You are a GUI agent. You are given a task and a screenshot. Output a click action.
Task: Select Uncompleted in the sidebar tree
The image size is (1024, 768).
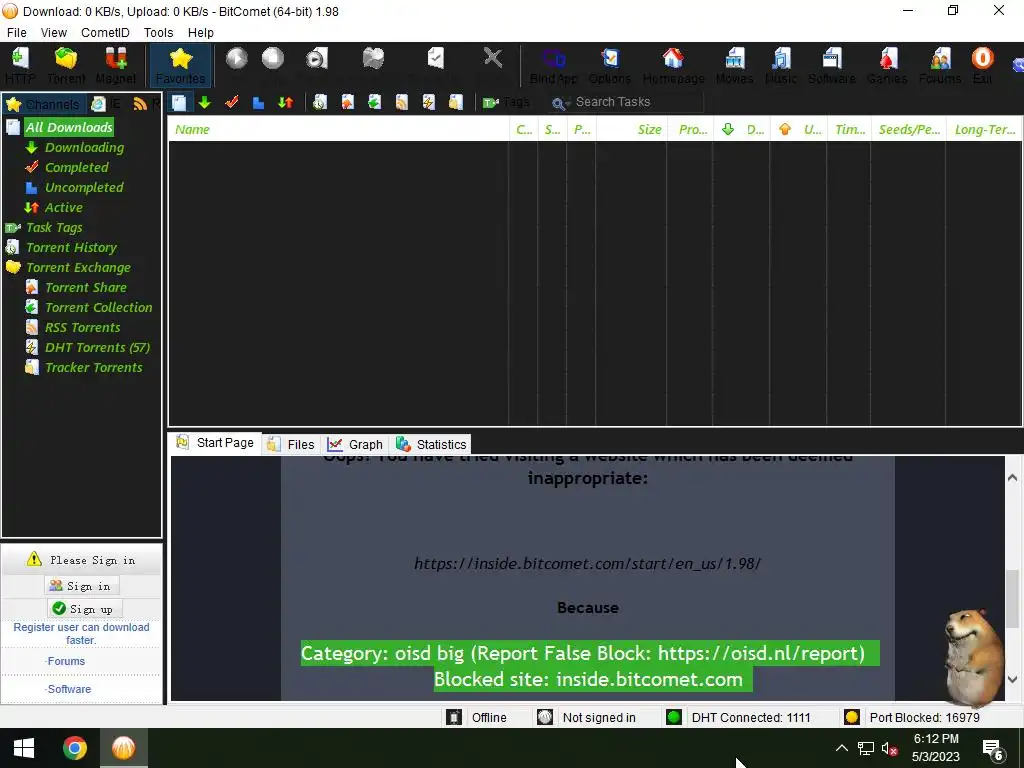(84, 187)
